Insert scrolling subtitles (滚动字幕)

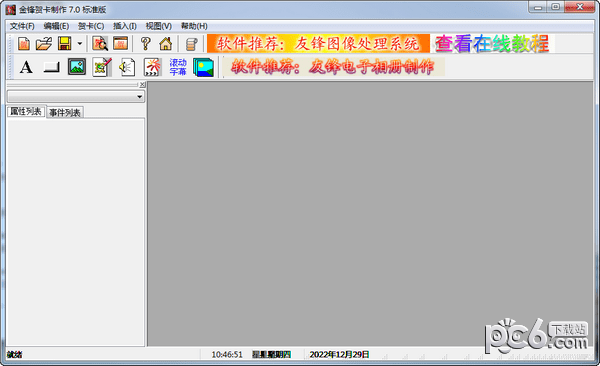(178, 67)
